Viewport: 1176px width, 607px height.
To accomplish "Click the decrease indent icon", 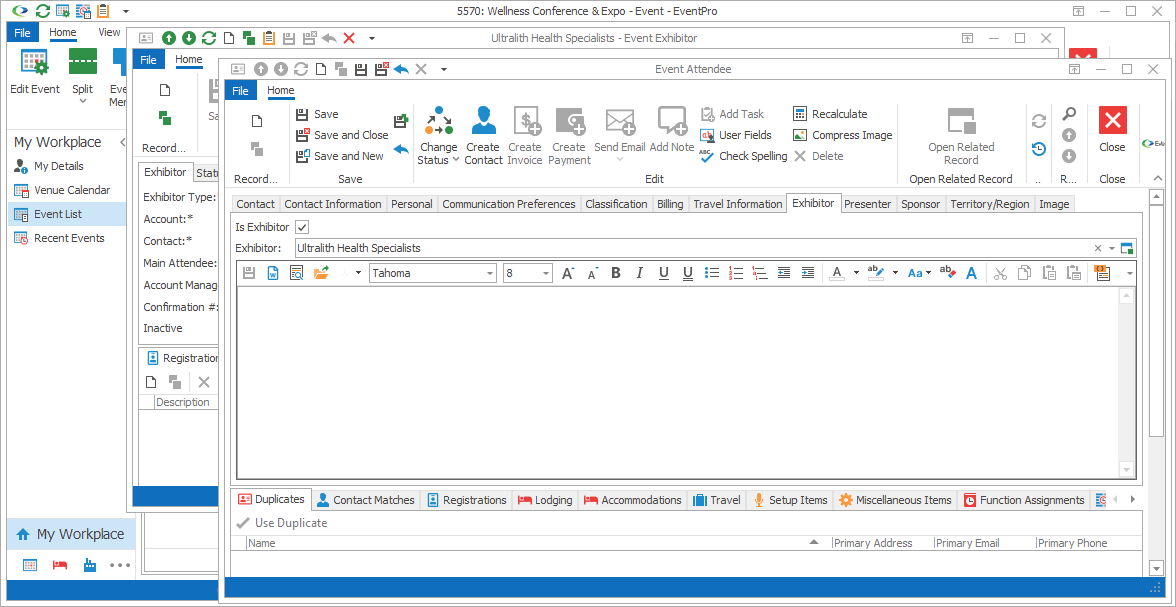I will (784, 274).
